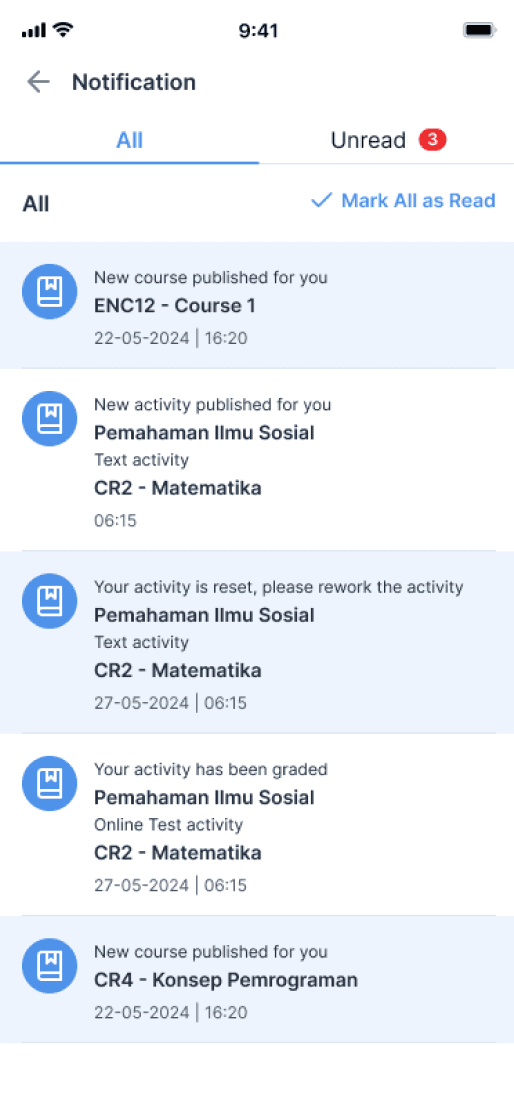Click book icon beside ENC12 - Course 1
The height and width of the screenshot is (1120, 514).
click(49, 291)
